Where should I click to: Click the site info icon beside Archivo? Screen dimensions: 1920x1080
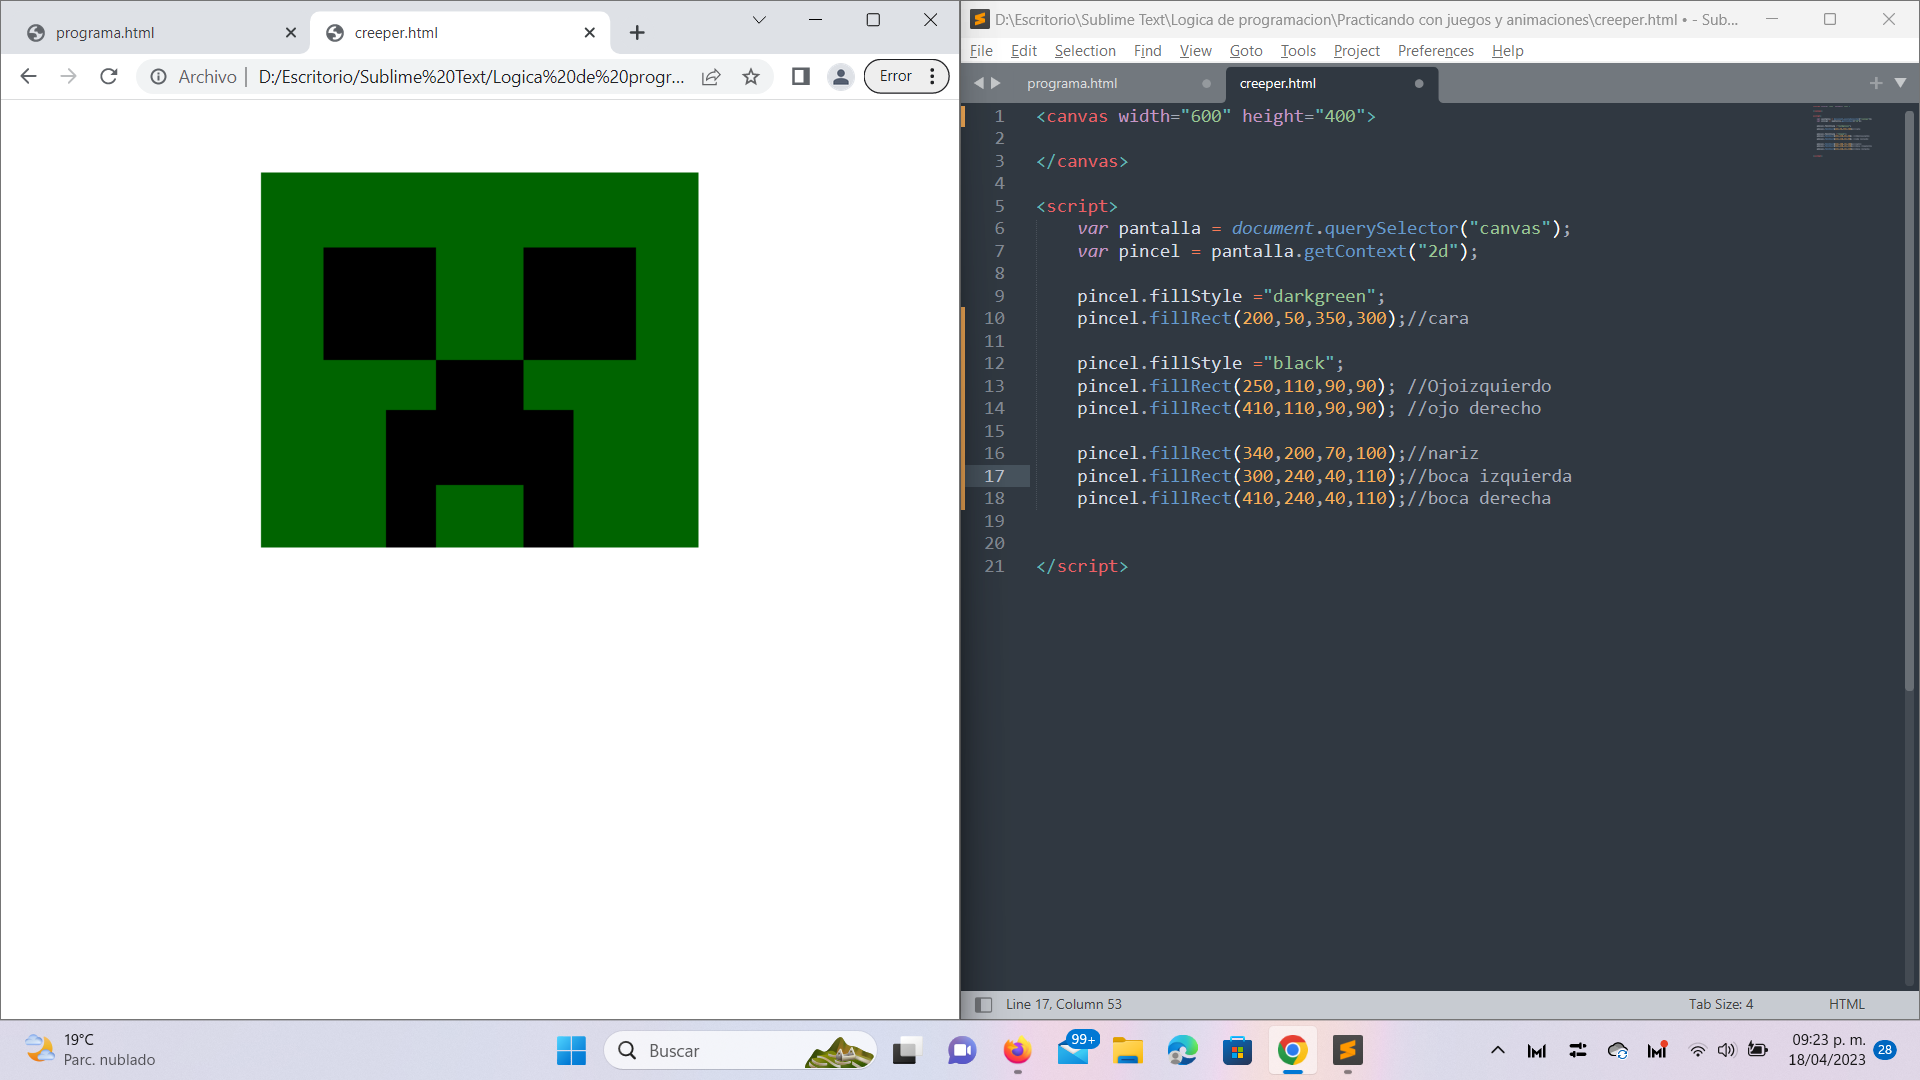[158, 76]
